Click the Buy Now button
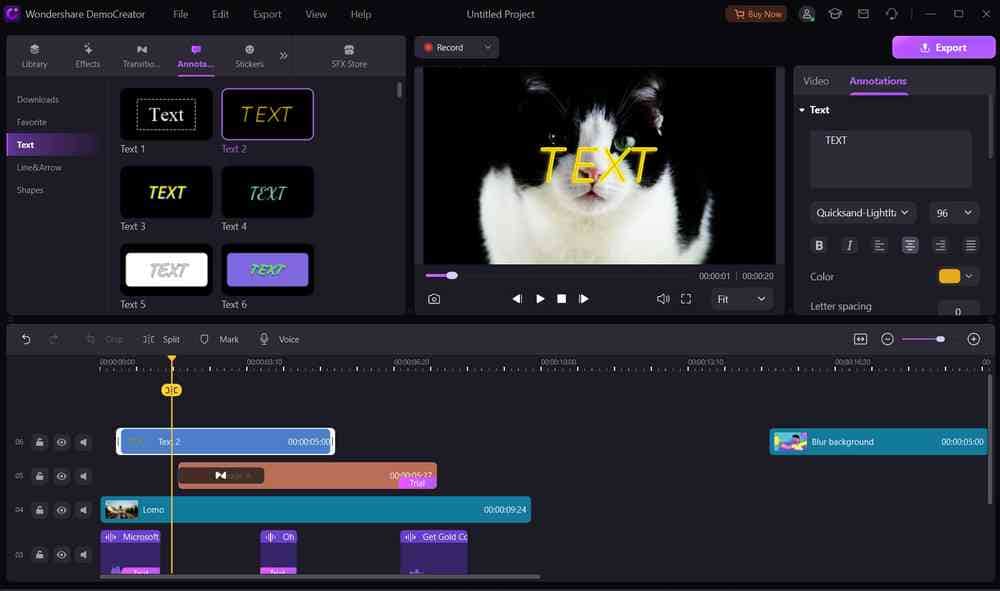The width and height of the screenshot is (1000, 591). 756,14
